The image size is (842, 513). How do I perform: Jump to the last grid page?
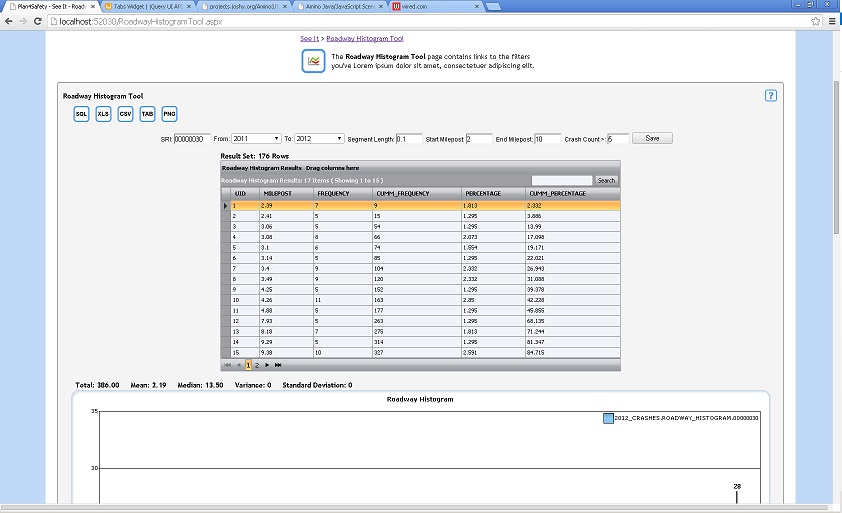(x=278, y=365)
